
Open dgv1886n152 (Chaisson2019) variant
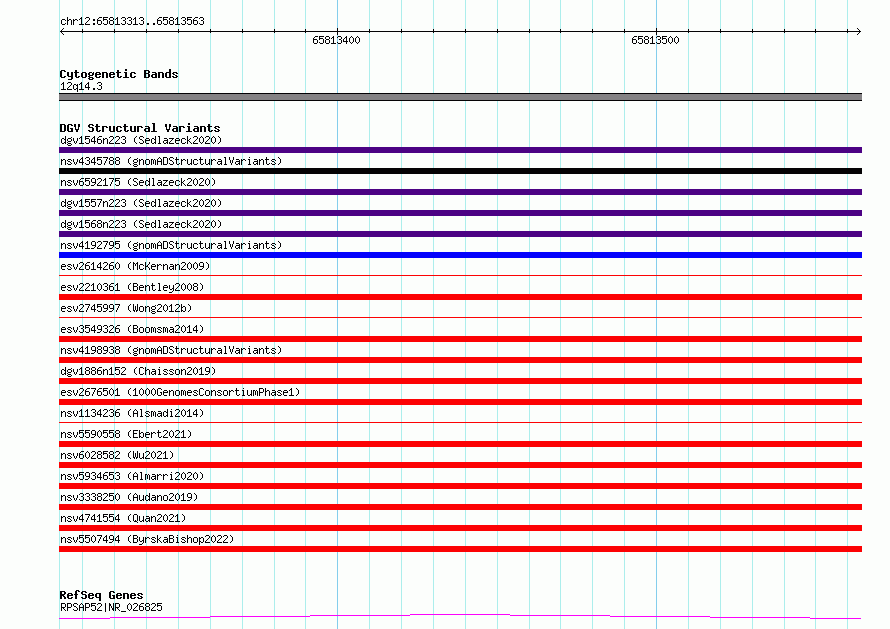tap(138, 371)
